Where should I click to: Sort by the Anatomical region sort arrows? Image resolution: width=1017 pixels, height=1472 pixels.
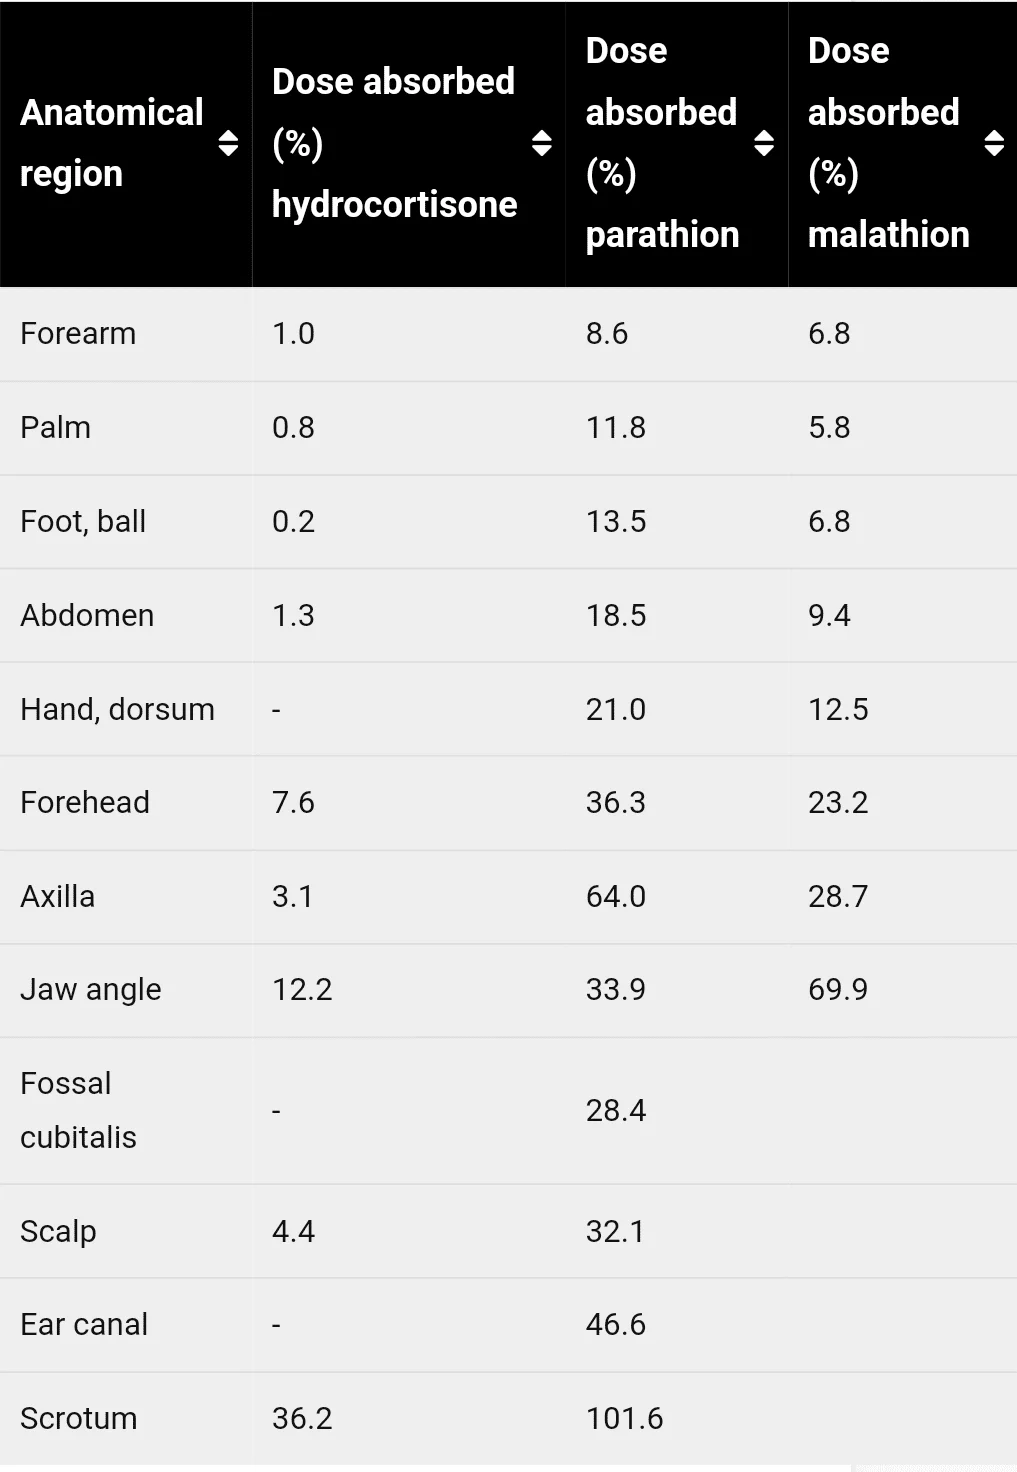[x=228, y=143]
